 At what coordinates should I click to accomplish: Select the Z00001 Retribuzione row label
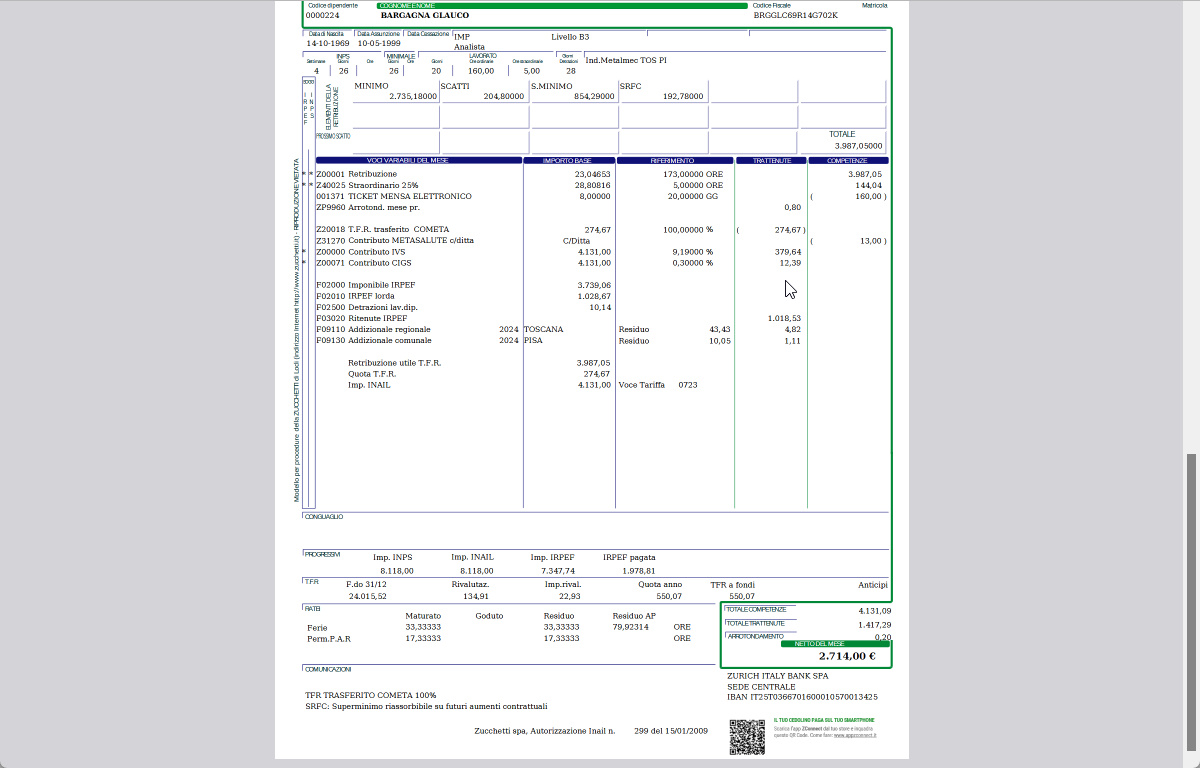click(x=356, y=174)
